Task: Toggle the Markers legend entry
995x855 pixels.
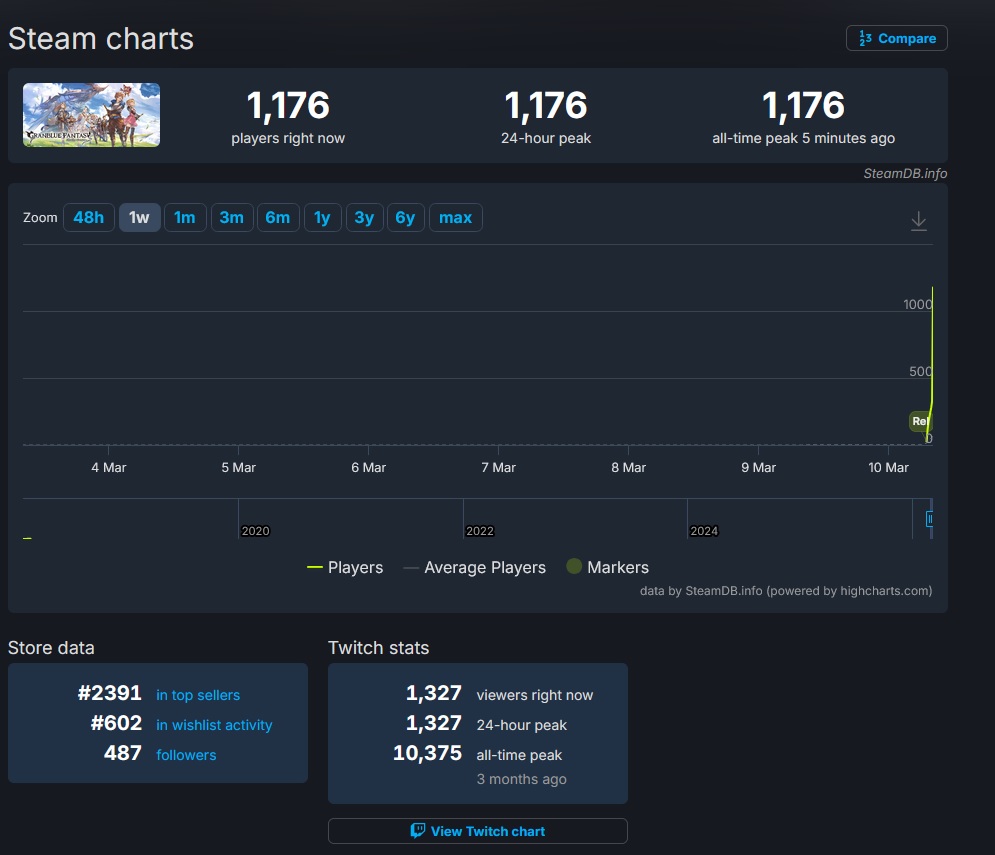Action: click(x=608, y=567)
